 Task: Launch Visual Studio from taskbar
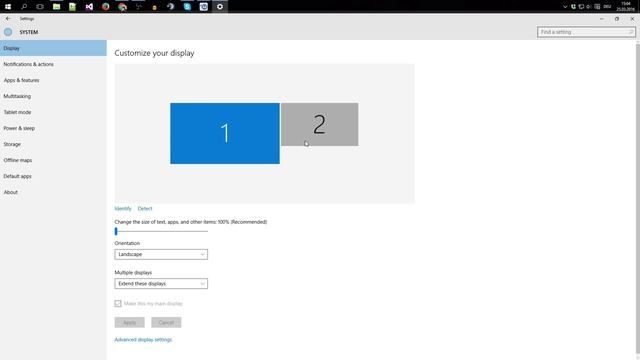(89, 7)
